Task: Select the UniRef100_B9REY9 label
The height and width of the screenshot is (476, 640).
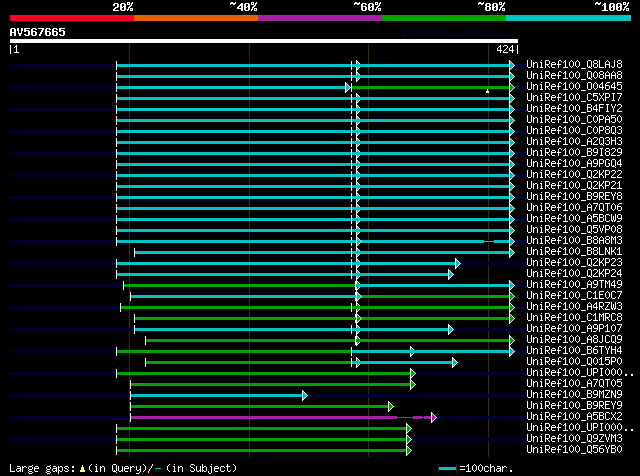Action: point(574,406)
